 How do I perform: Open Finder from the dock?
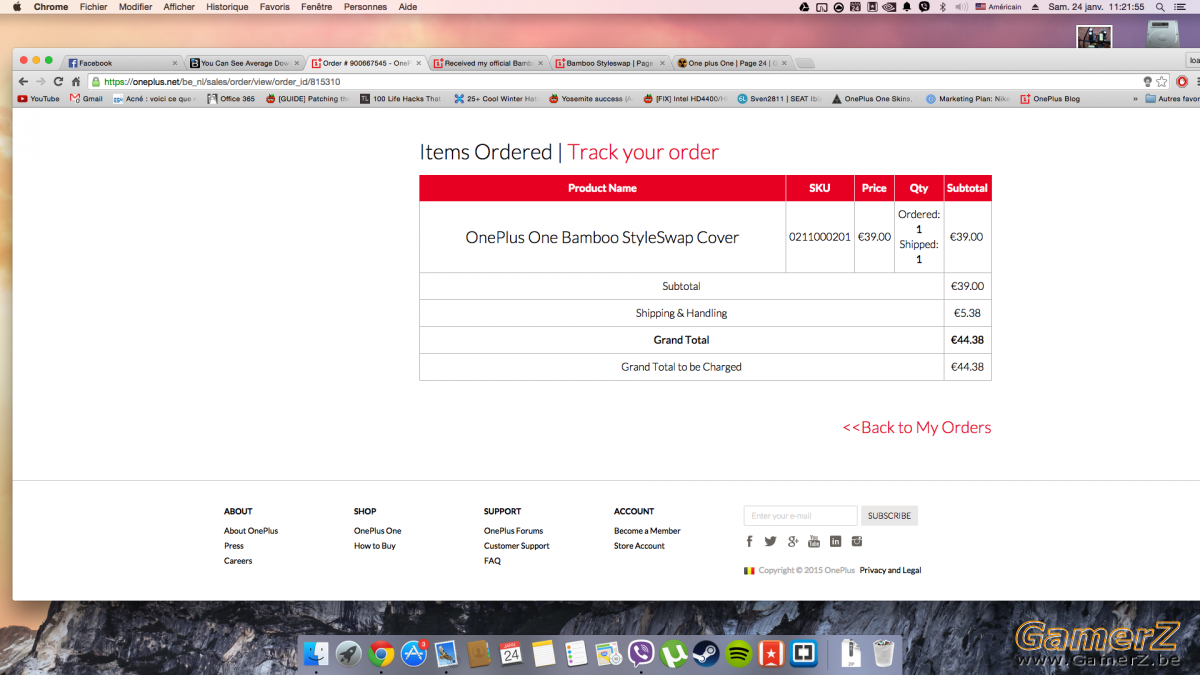point(316,654)
